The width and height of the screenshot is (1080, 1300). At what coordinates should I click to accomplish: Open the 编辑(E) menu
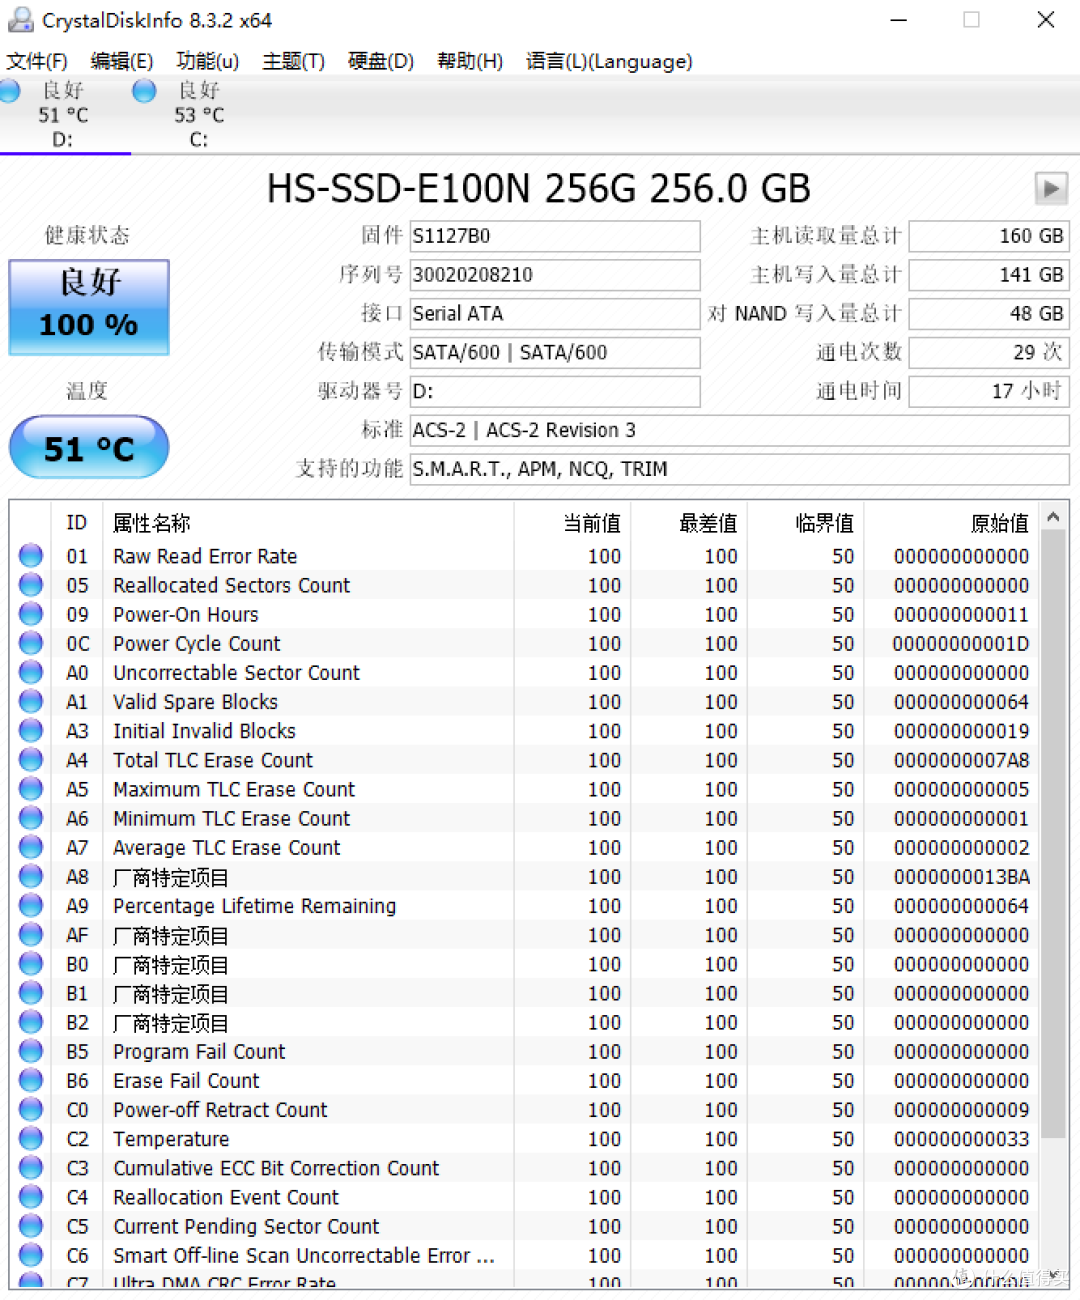click(x=121, y=61)
